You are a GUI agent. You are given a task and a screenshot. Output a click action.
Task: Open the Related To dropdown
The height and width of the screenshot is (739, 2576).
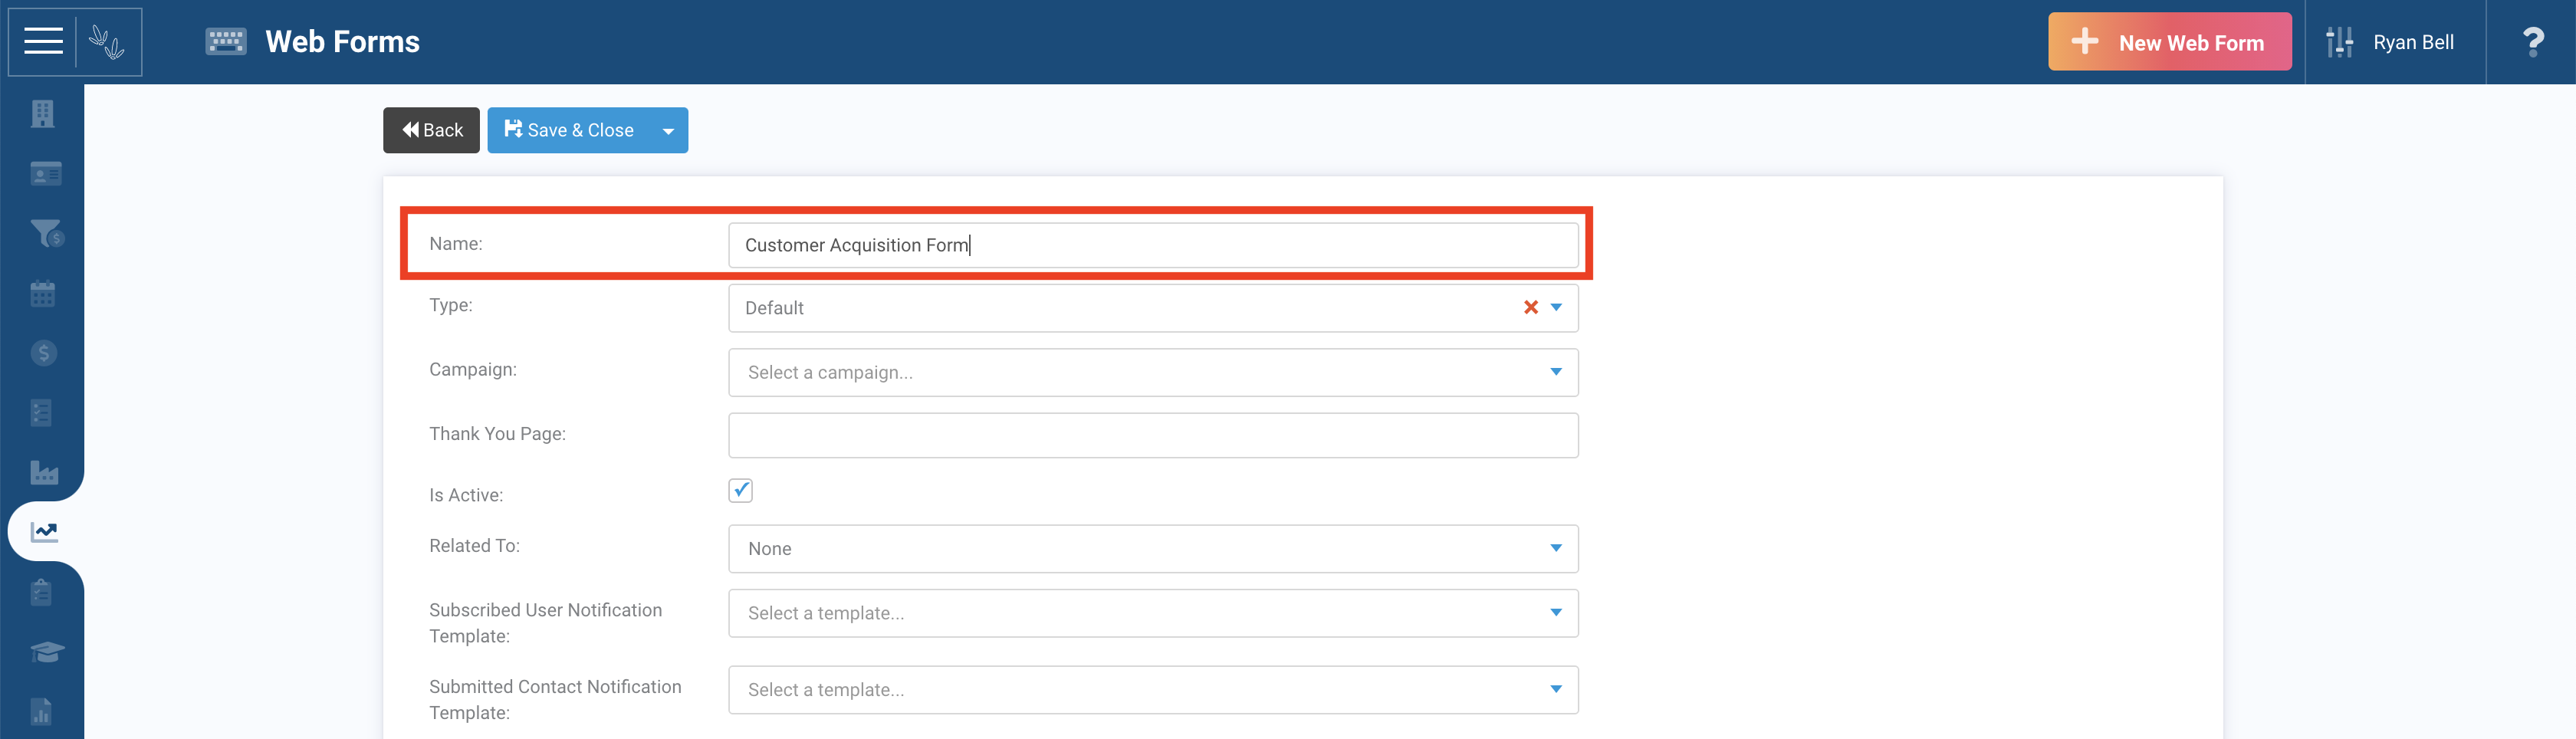1153,549
